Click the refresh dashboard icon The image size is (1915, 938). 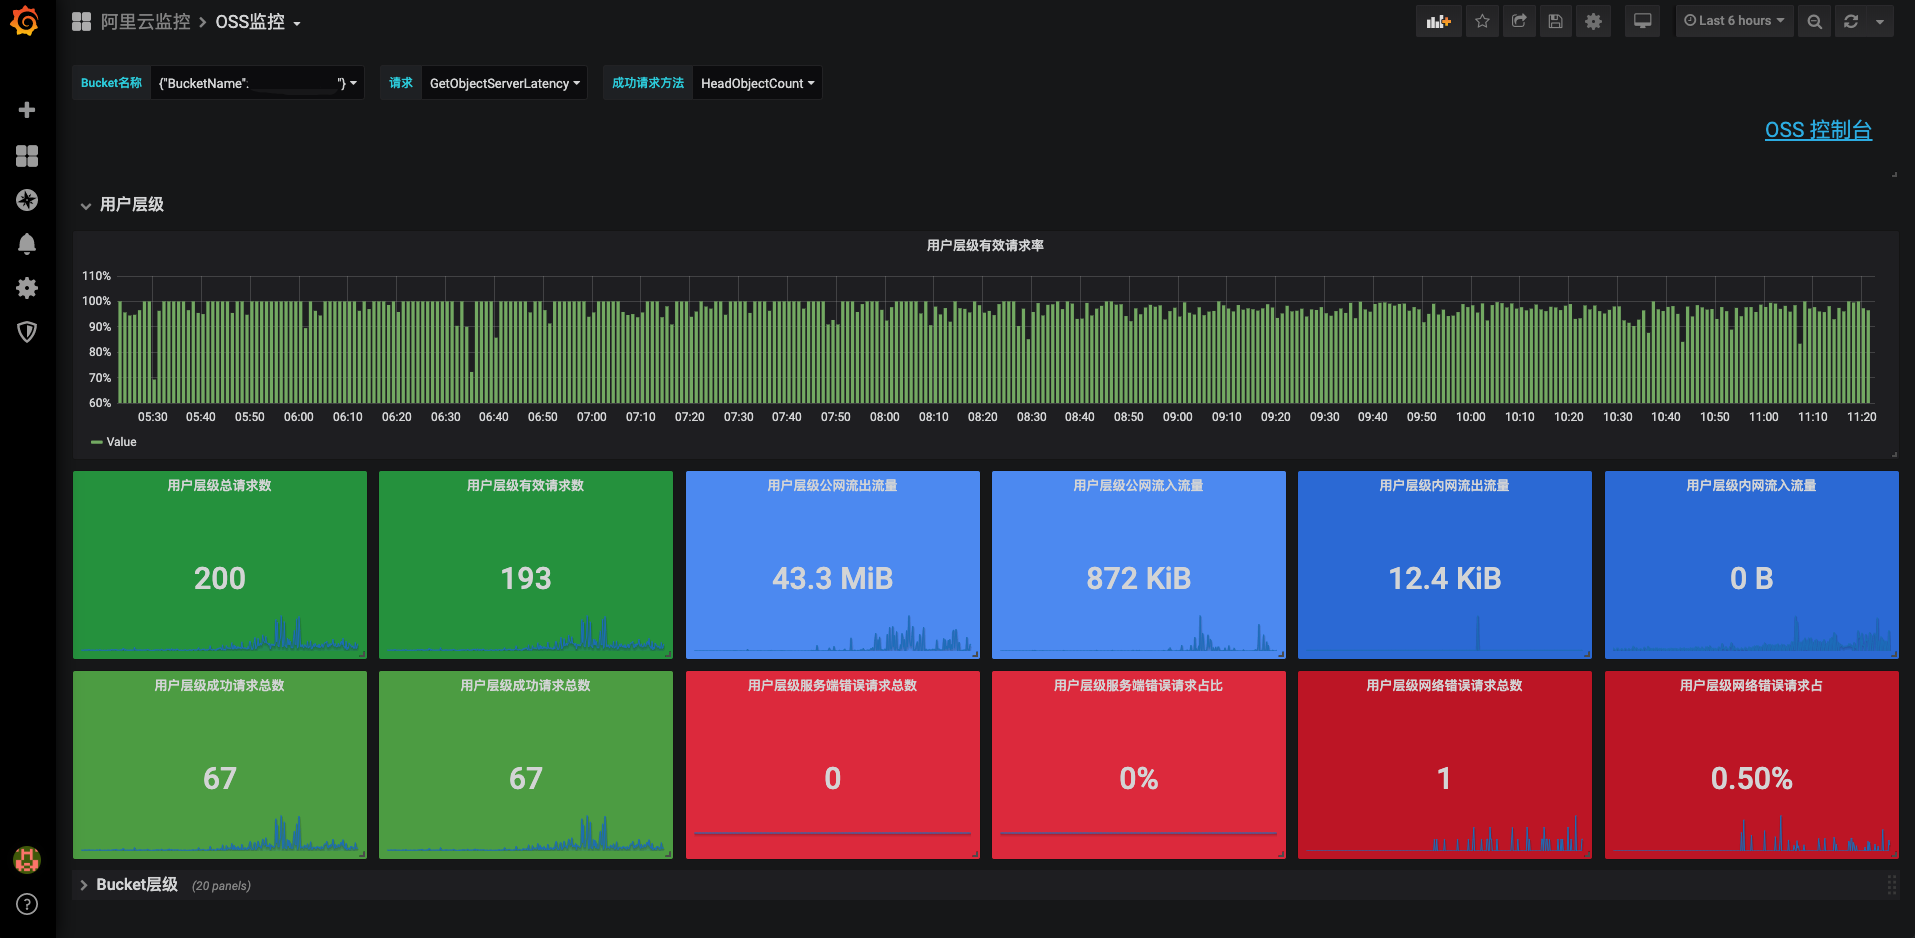click(x=1851, y=21)
